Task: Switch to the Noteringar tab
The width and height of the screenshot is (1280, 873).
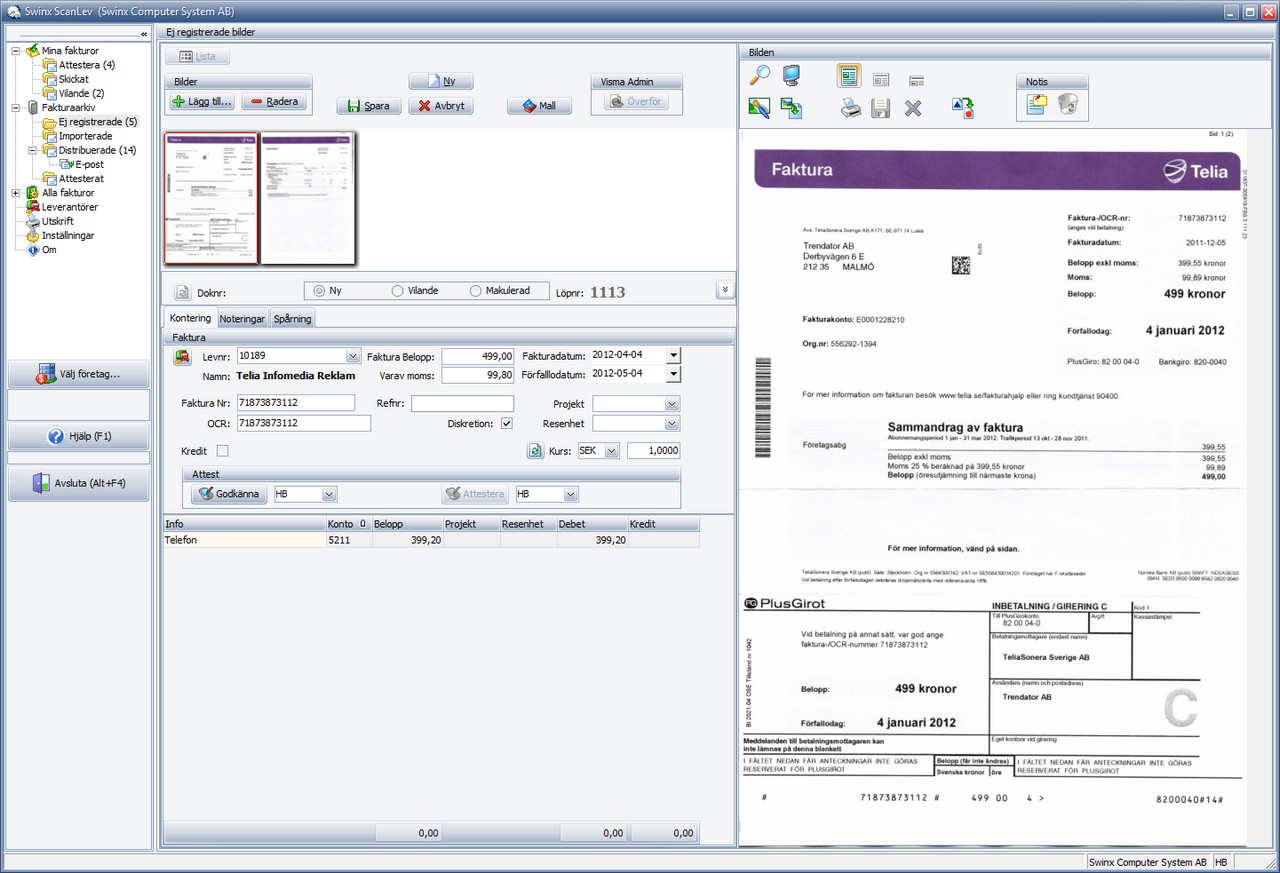Action: pyautogui.click(x=242, y=319)
